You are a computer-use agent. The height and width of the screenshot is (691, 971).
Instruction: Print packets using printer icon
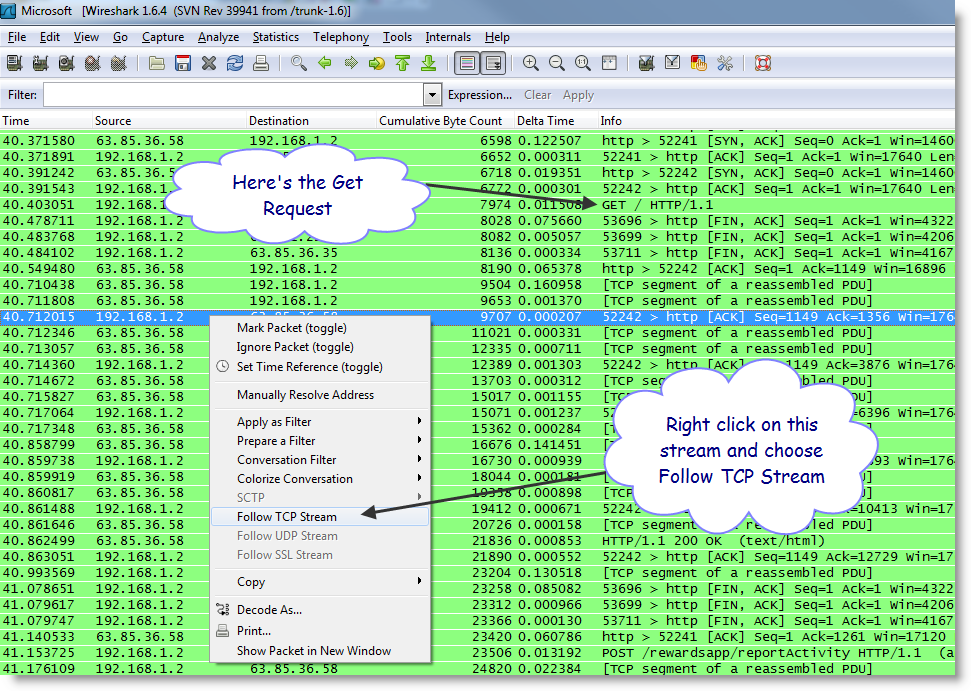261,63
